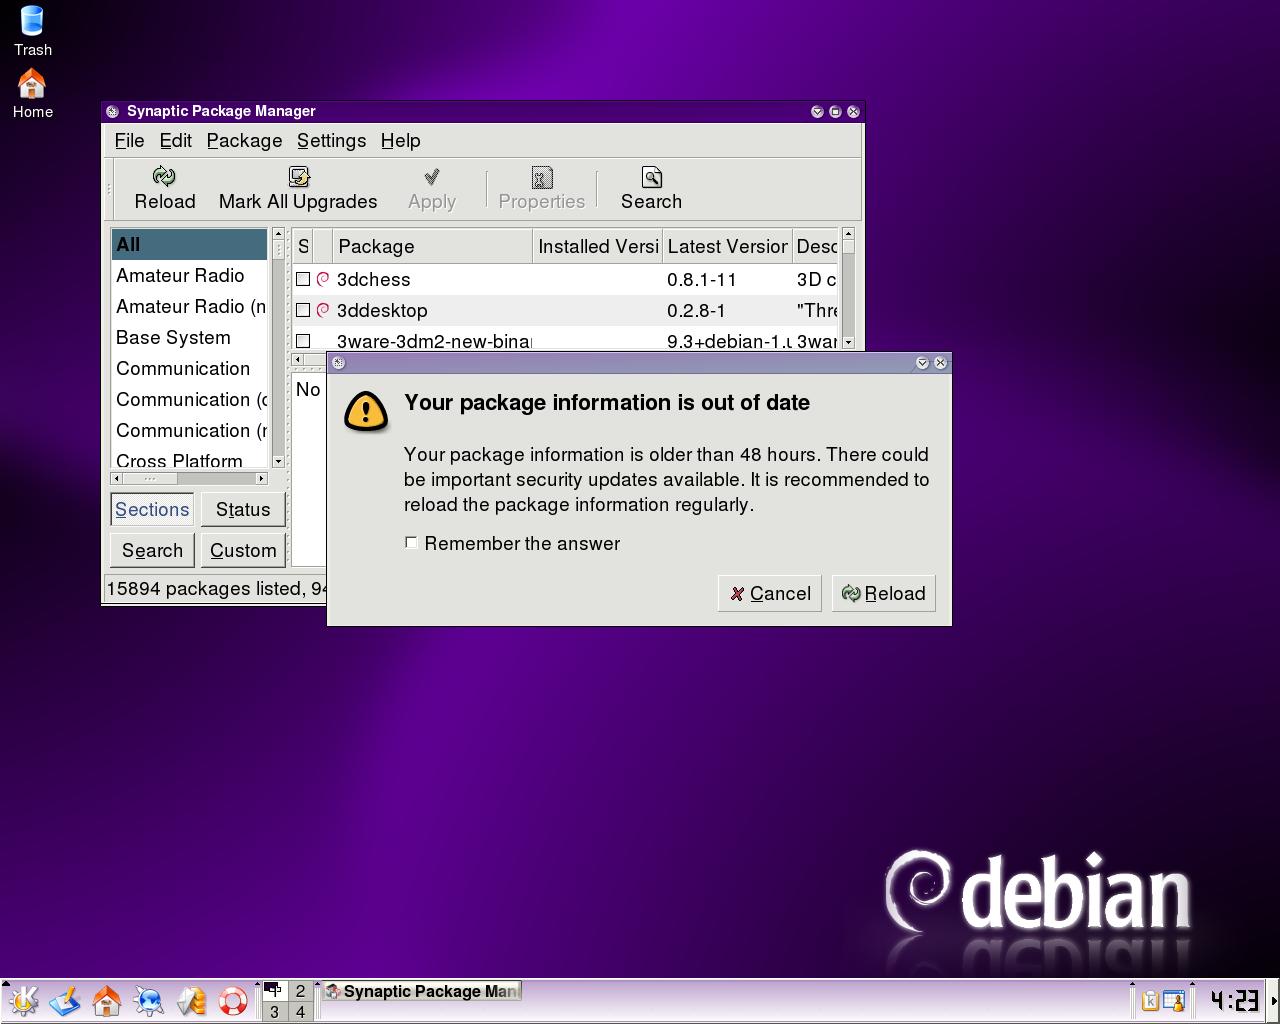Click the Debian swirl icon beside 3dchess
This screenshot has width=1280, height=1024.
323,279
